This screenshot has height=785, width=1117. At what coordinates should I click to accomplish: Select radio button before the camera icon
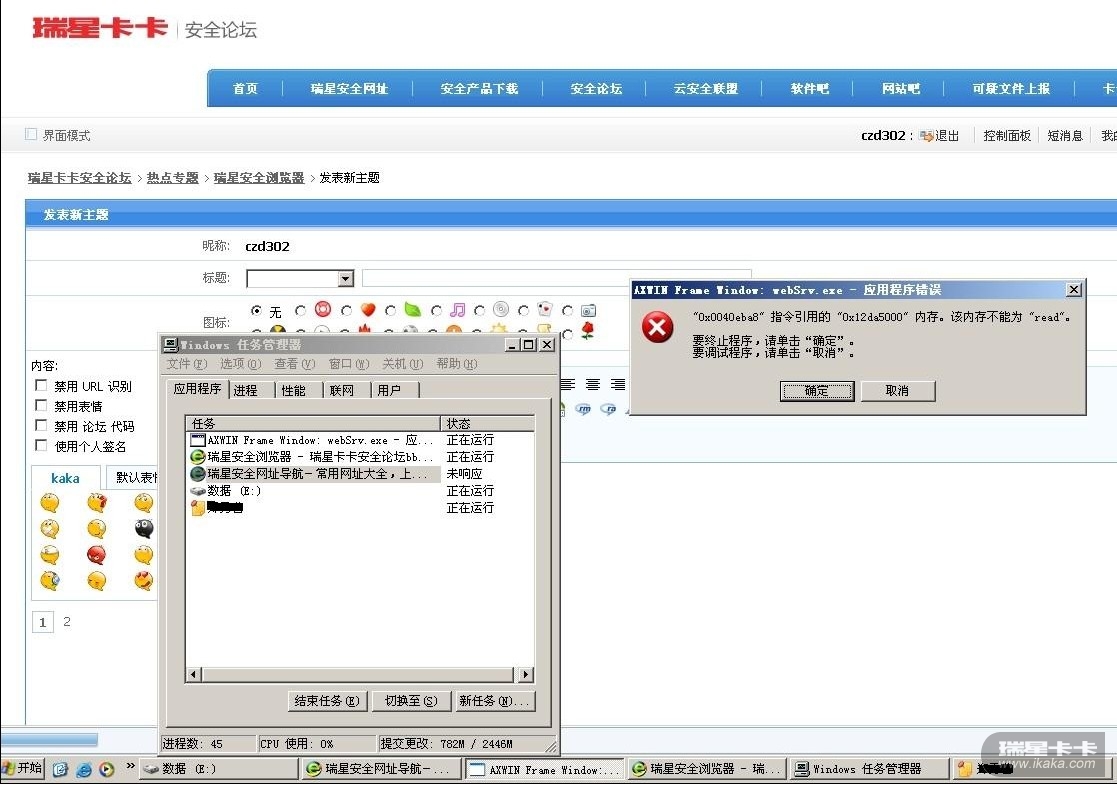[567, 311]
